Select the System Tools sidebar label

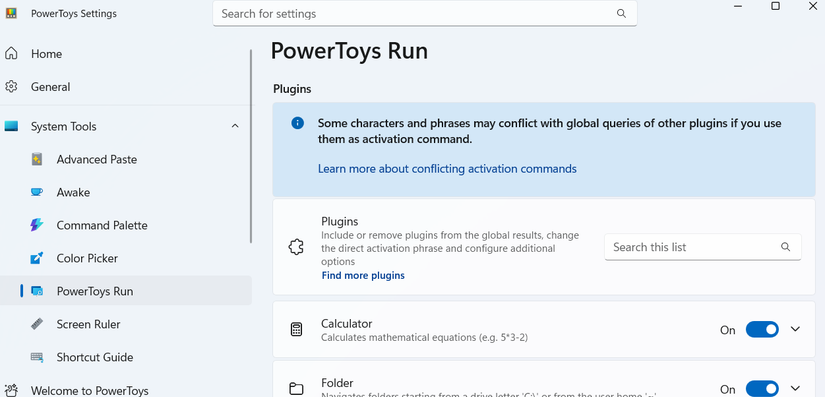64,127
